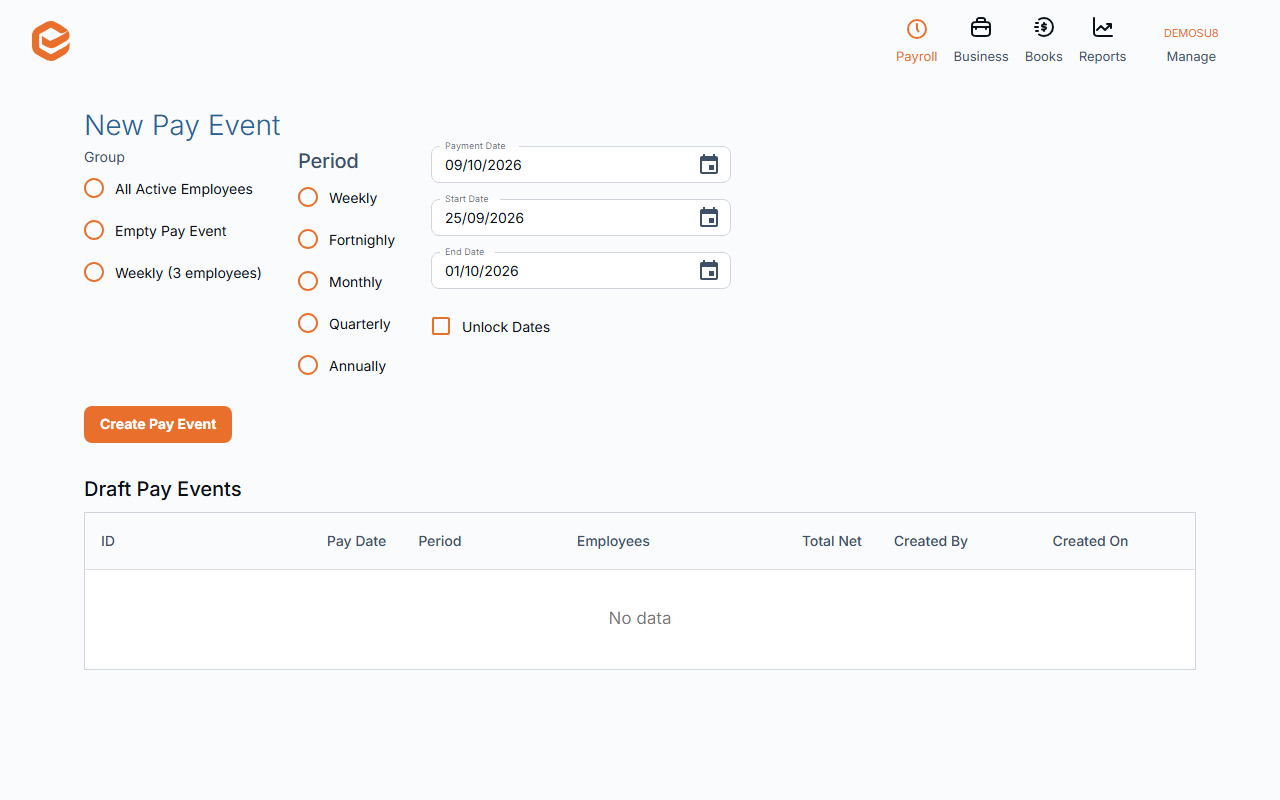This screenshot has width=1280, height=800.
Task: Open End Date calendar picker
Action: [709, 271]
